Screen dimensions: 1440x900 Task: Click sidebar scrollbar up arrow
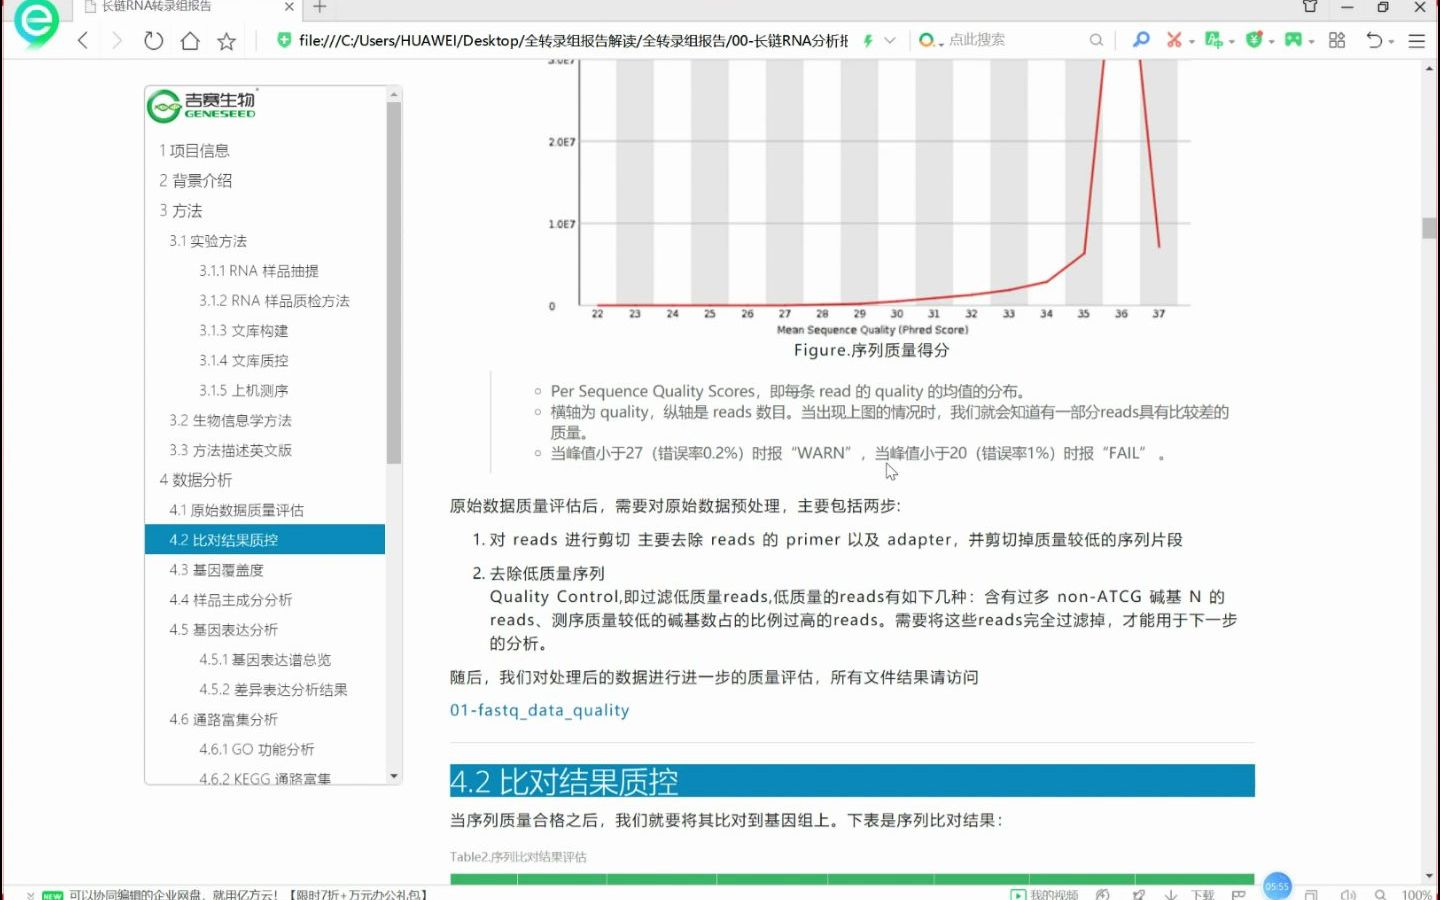click(394, 94)
